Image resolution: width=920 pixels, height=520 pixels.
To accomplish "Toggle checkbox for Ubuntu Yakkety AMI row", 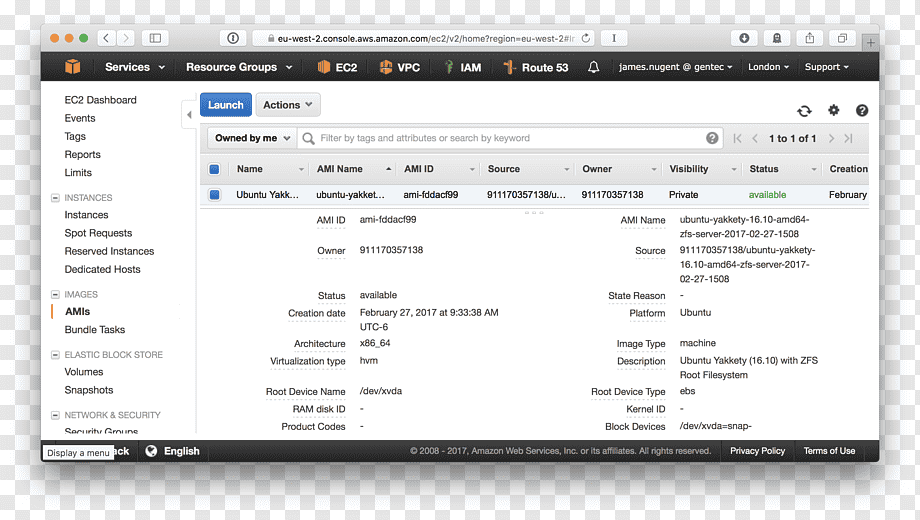I will pos(214,194).
